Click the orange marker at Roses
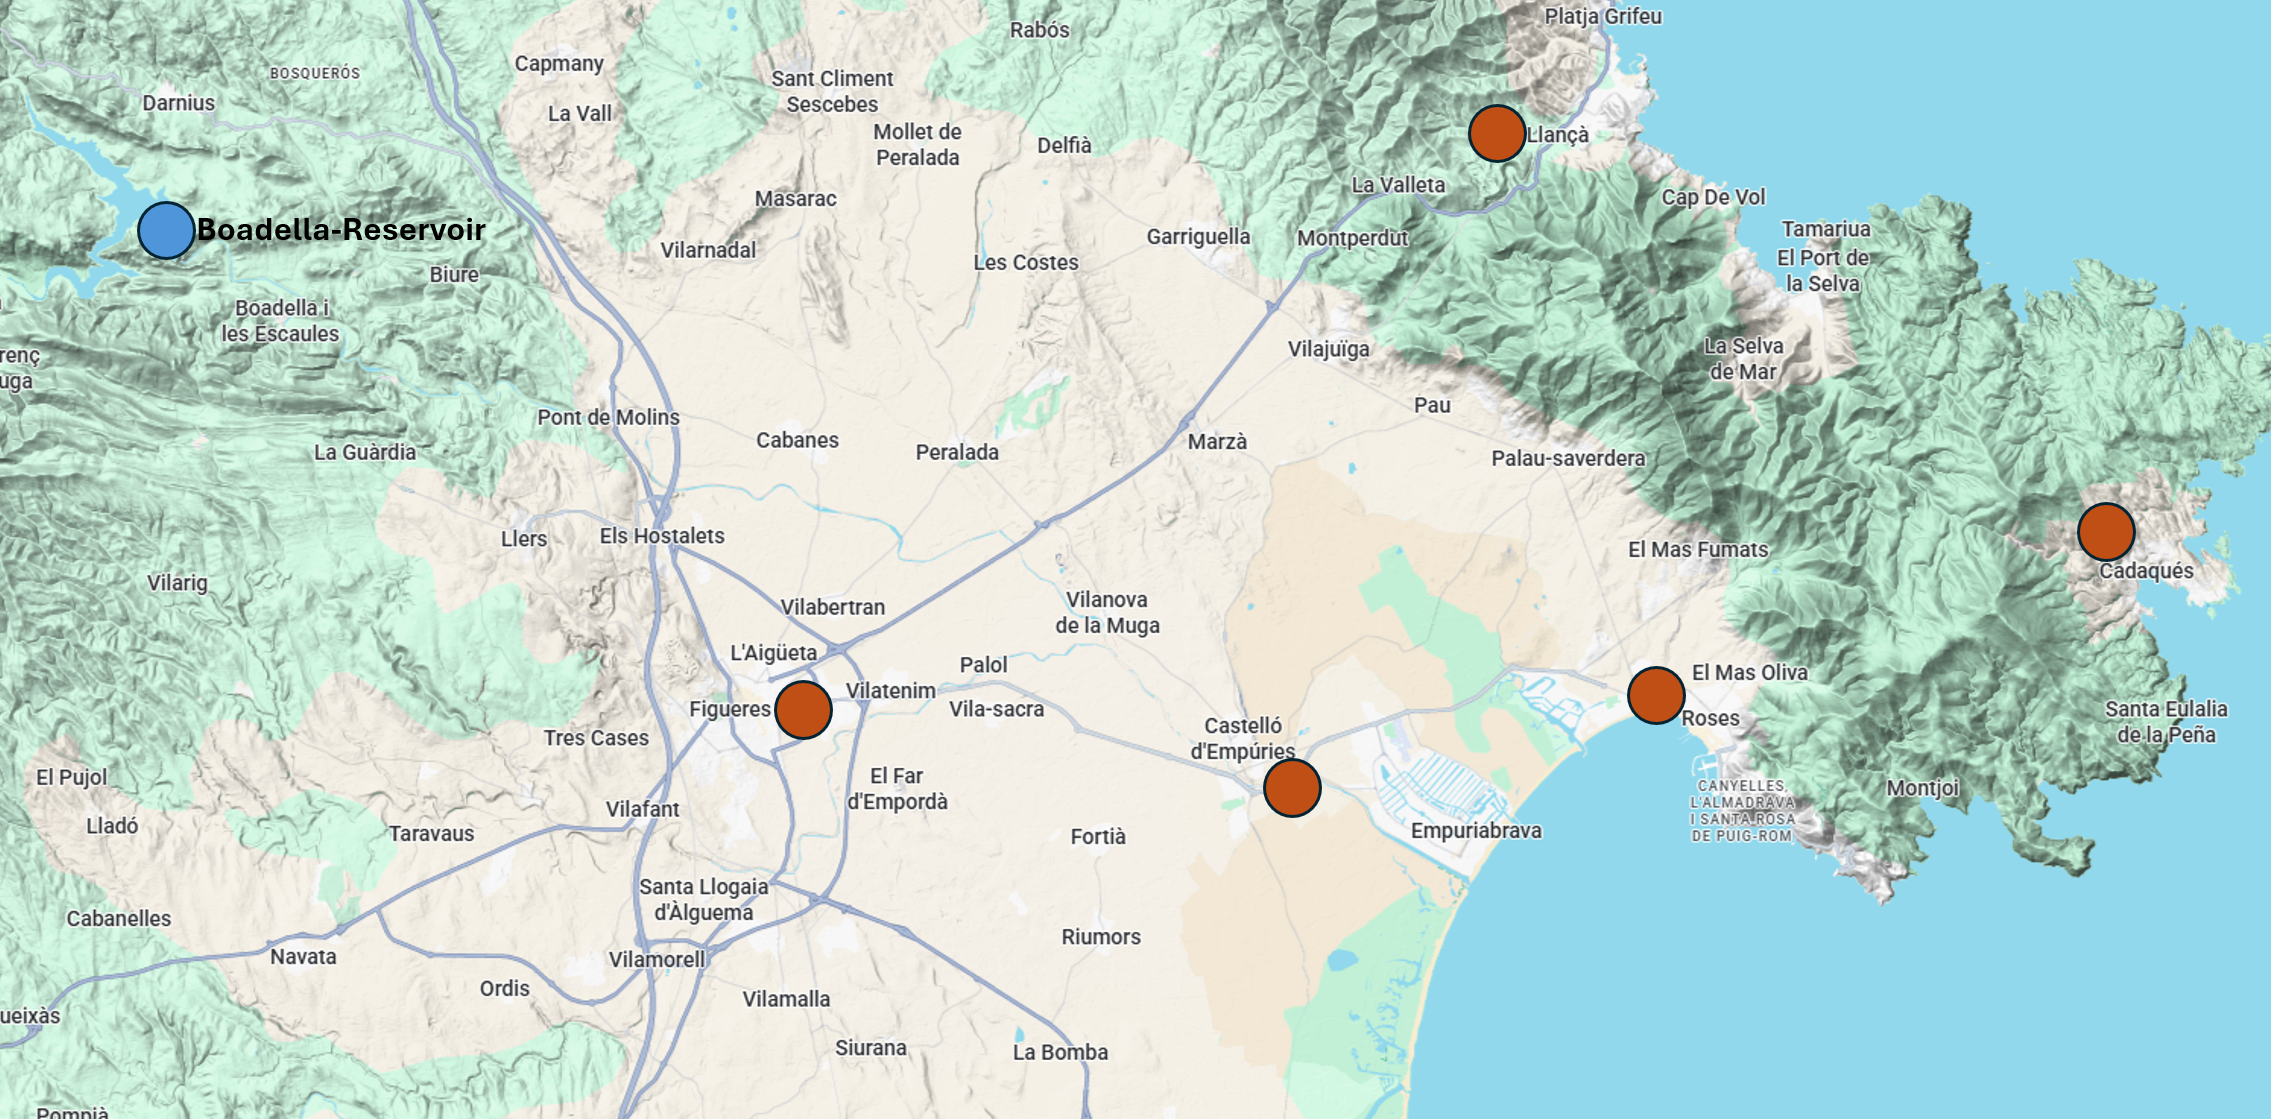 point(1656,695)
